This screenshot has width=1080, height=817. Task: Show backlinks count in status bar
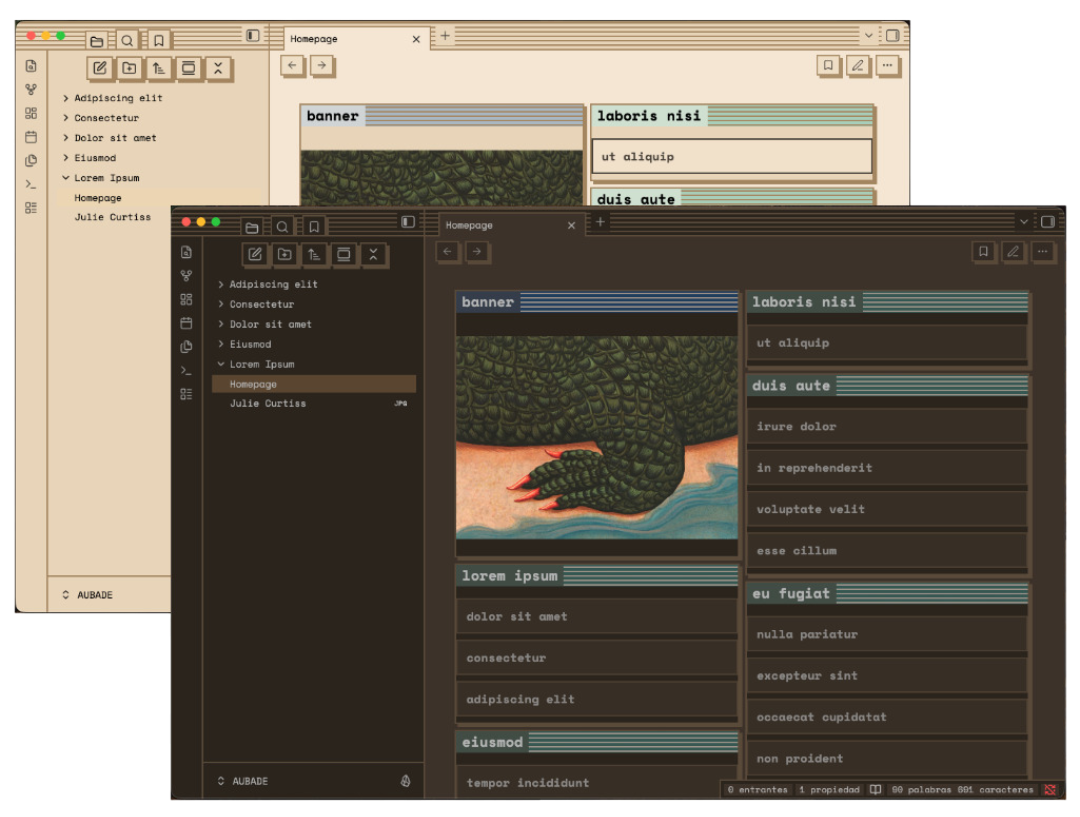(757, 789)
